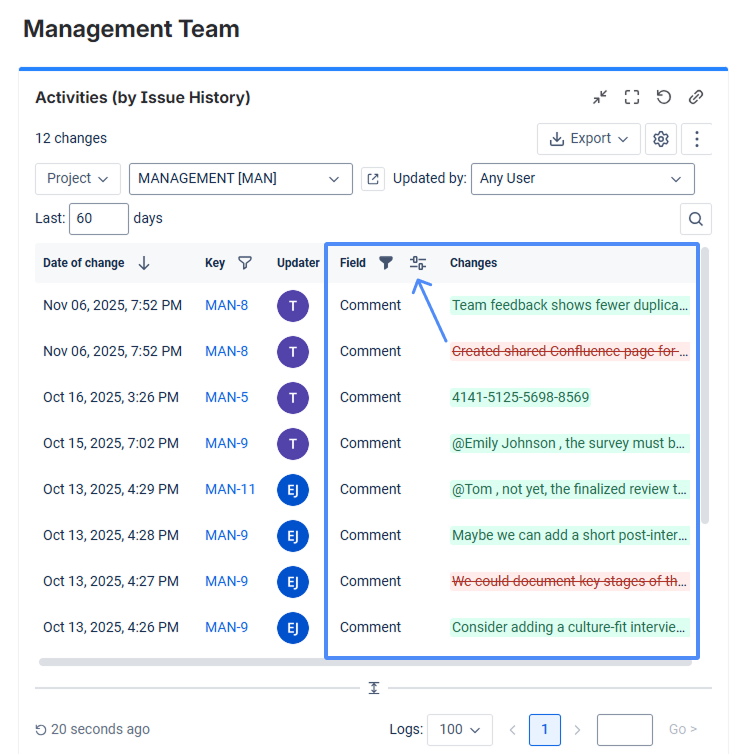Viewport: 742px width, 754px height.
Task: Open the settings gear icon
Action: coord(661,139)
